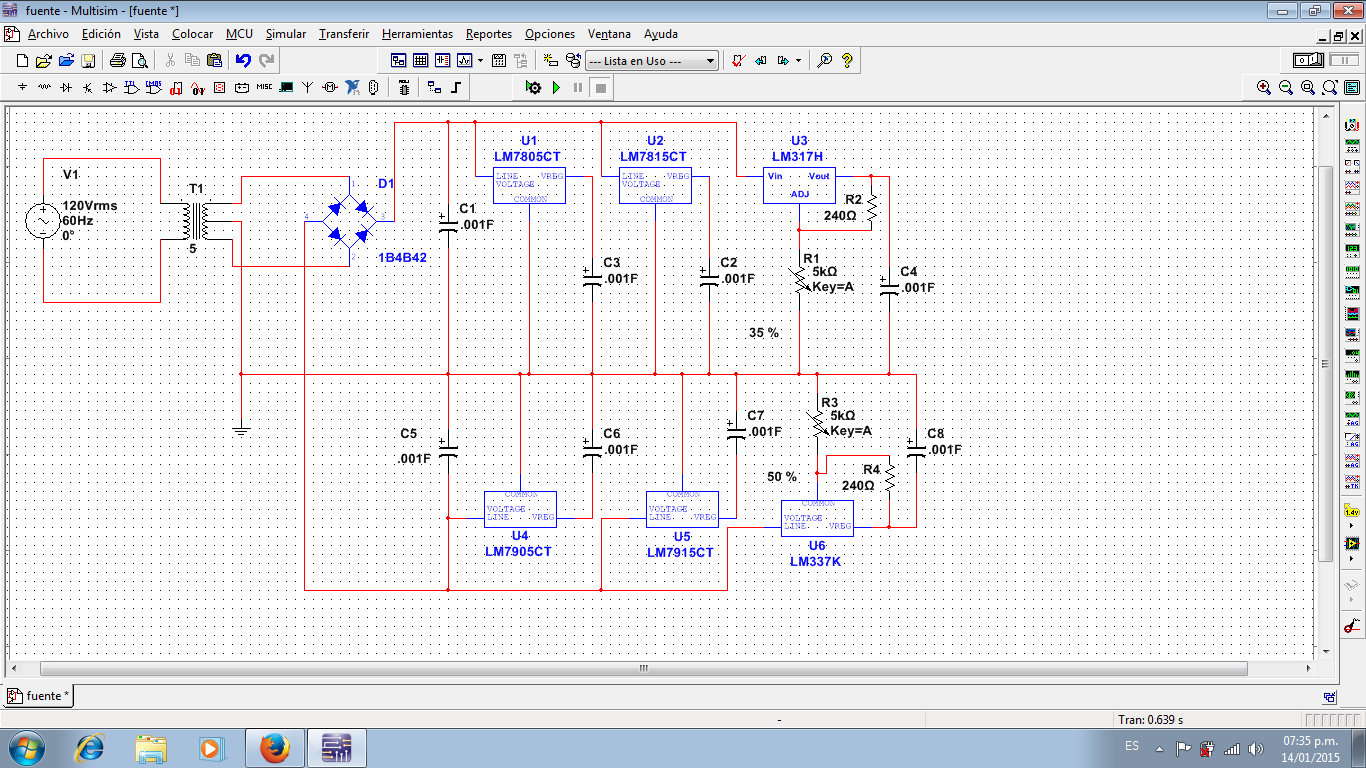This screenshot has width=1366, height=768.
Task: Run the simulation with green play button
Action: (557, 88)
